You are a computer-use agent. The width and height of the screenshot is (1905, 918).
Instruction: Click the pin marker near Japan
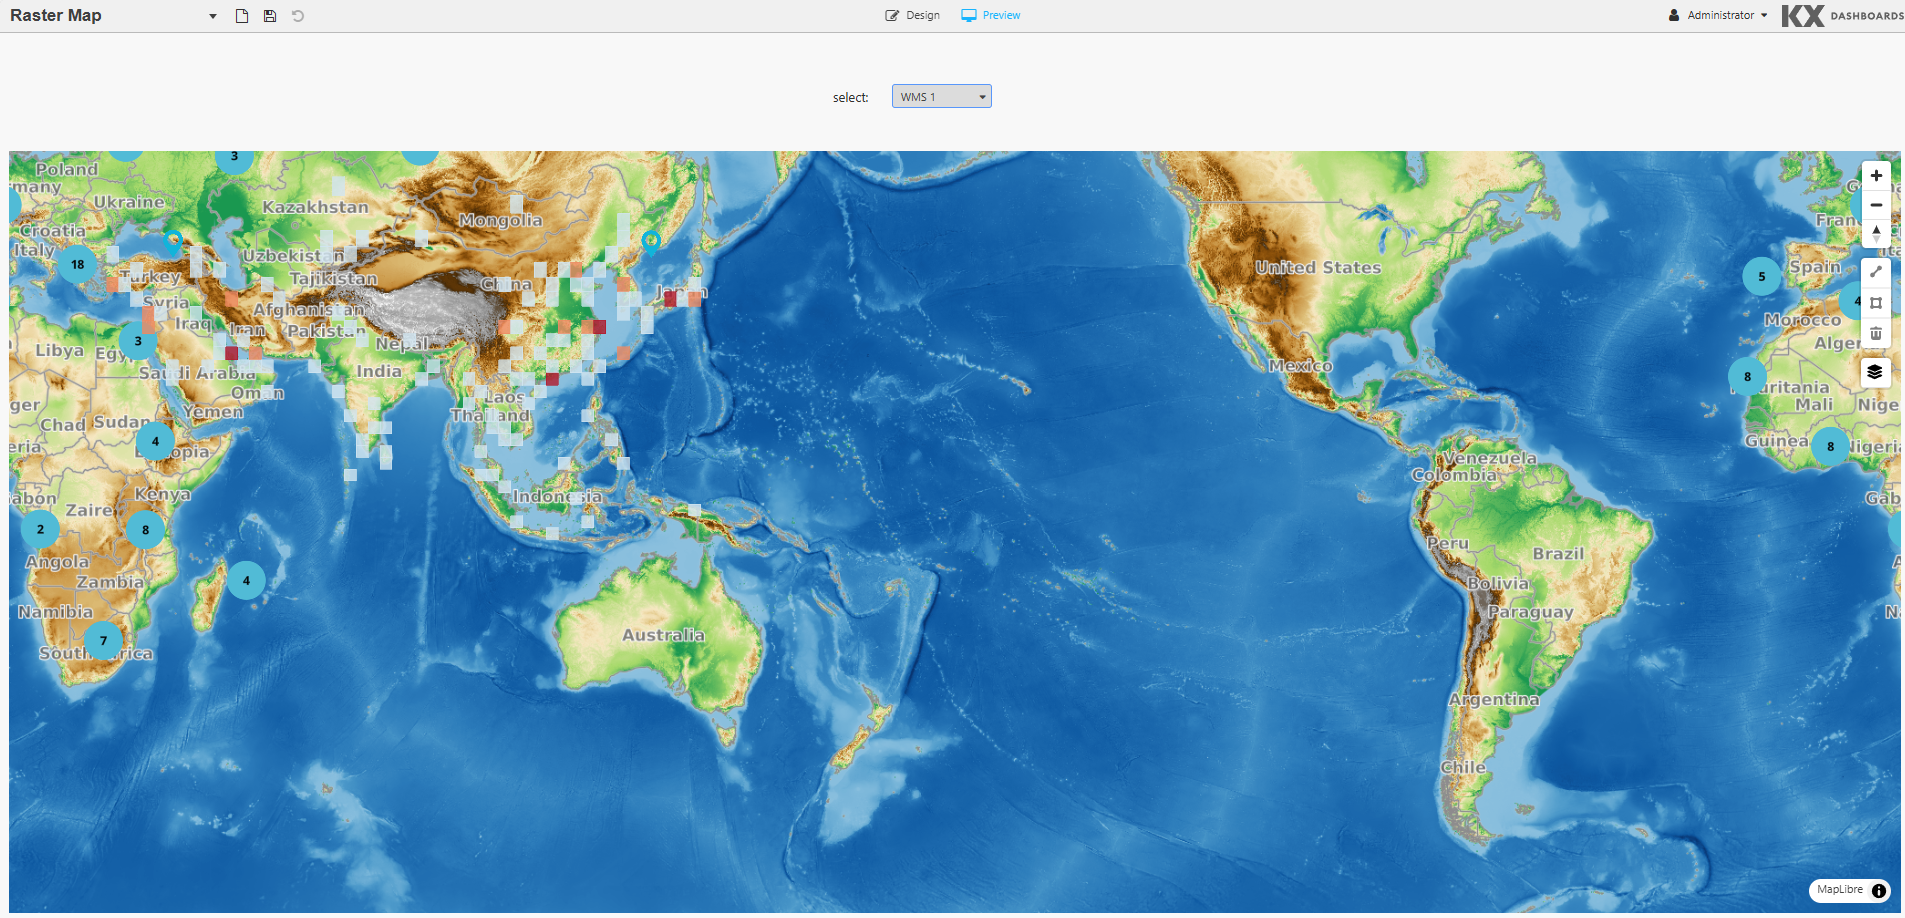(651, 240)
